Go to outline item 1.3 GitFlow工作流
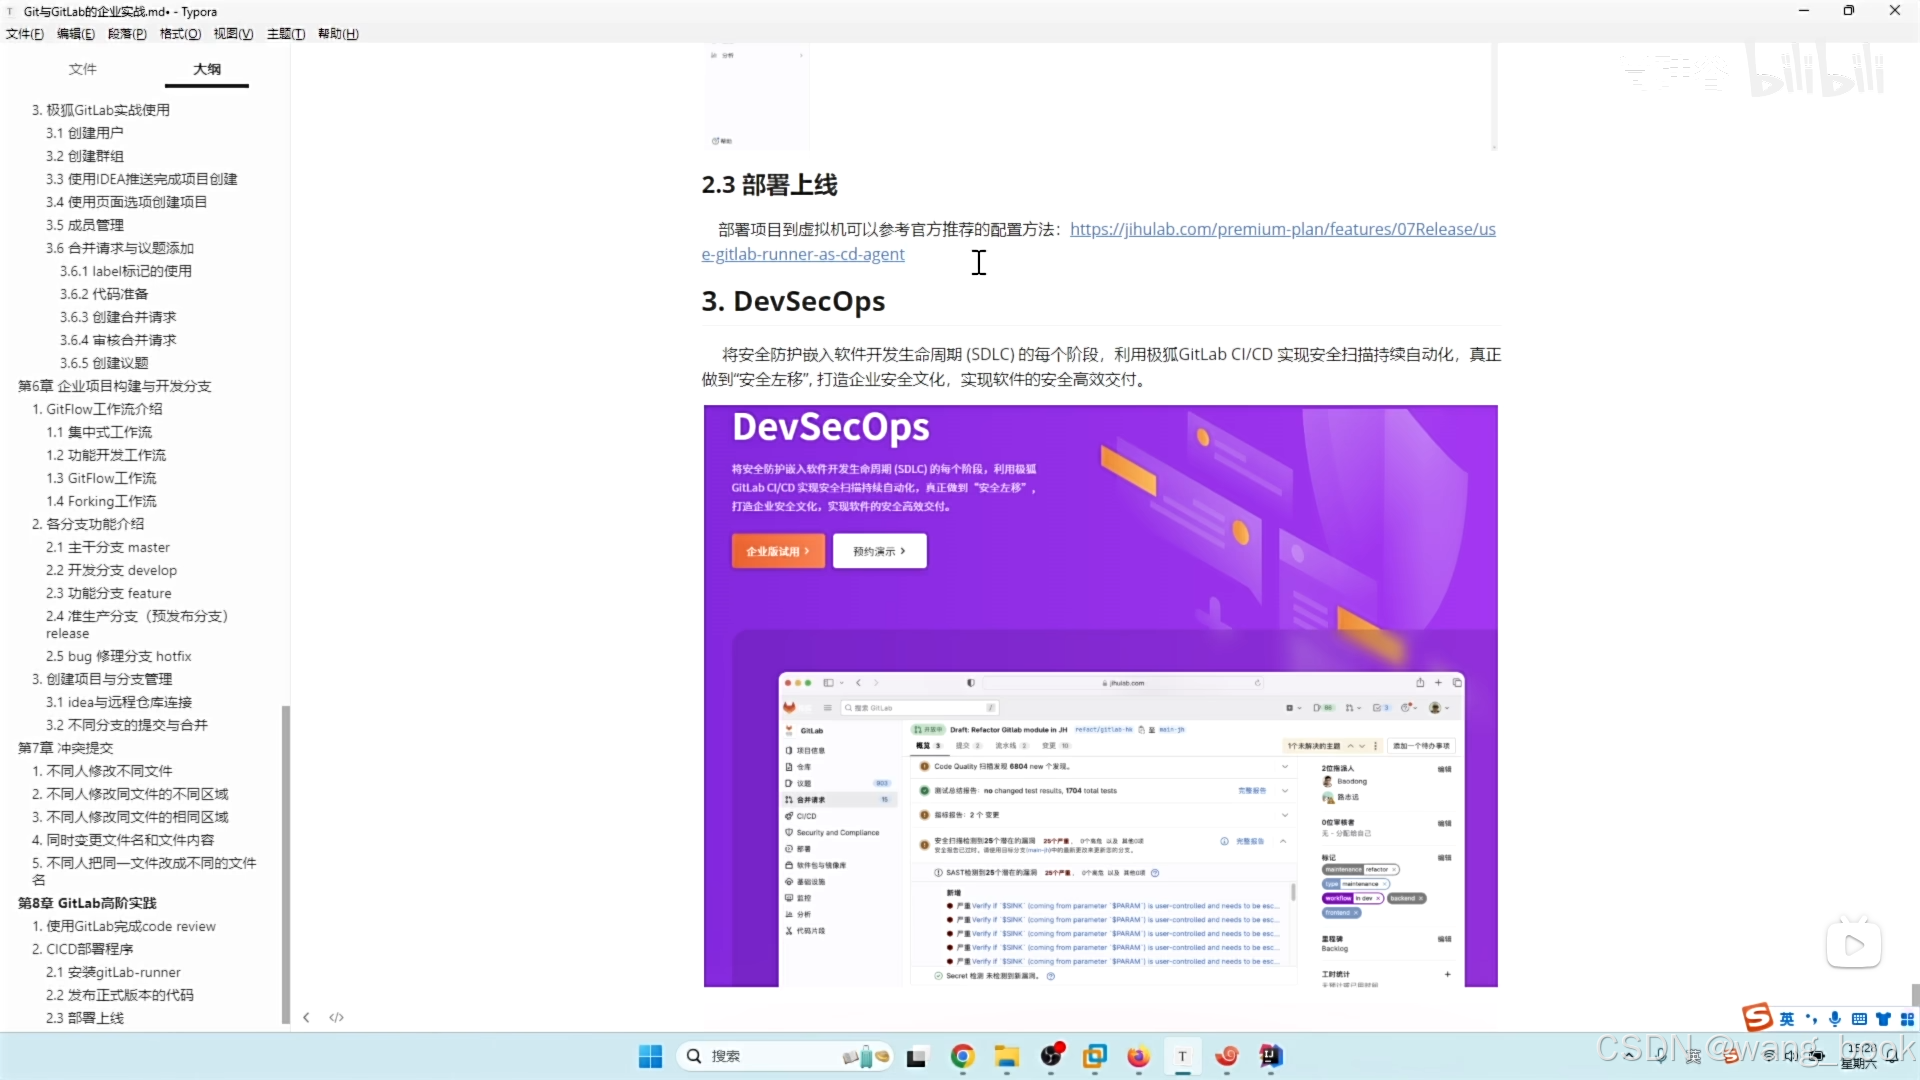 [101, 478]
